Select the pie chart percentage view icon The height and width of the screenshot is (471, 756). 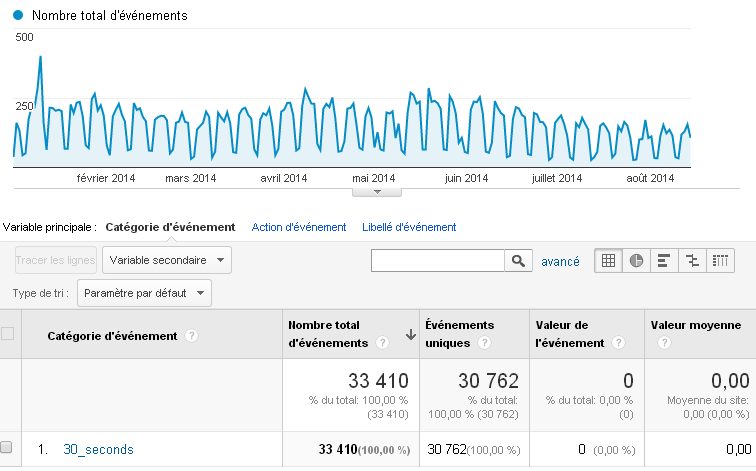(636, 261)
